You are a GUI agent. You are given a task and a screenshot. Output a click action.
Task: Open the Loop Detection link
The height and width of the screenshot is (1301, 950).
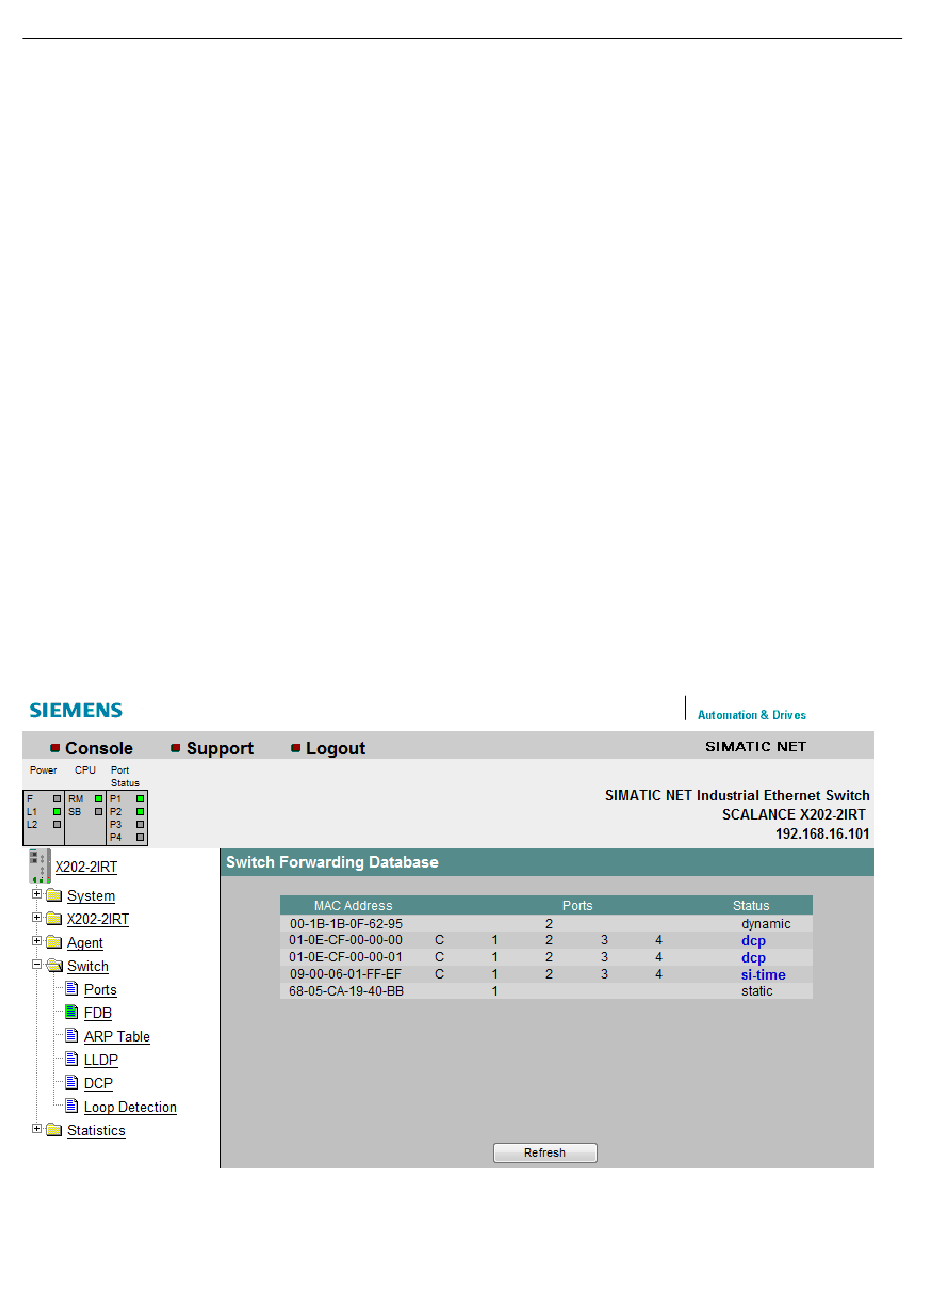pos(130,1107)
